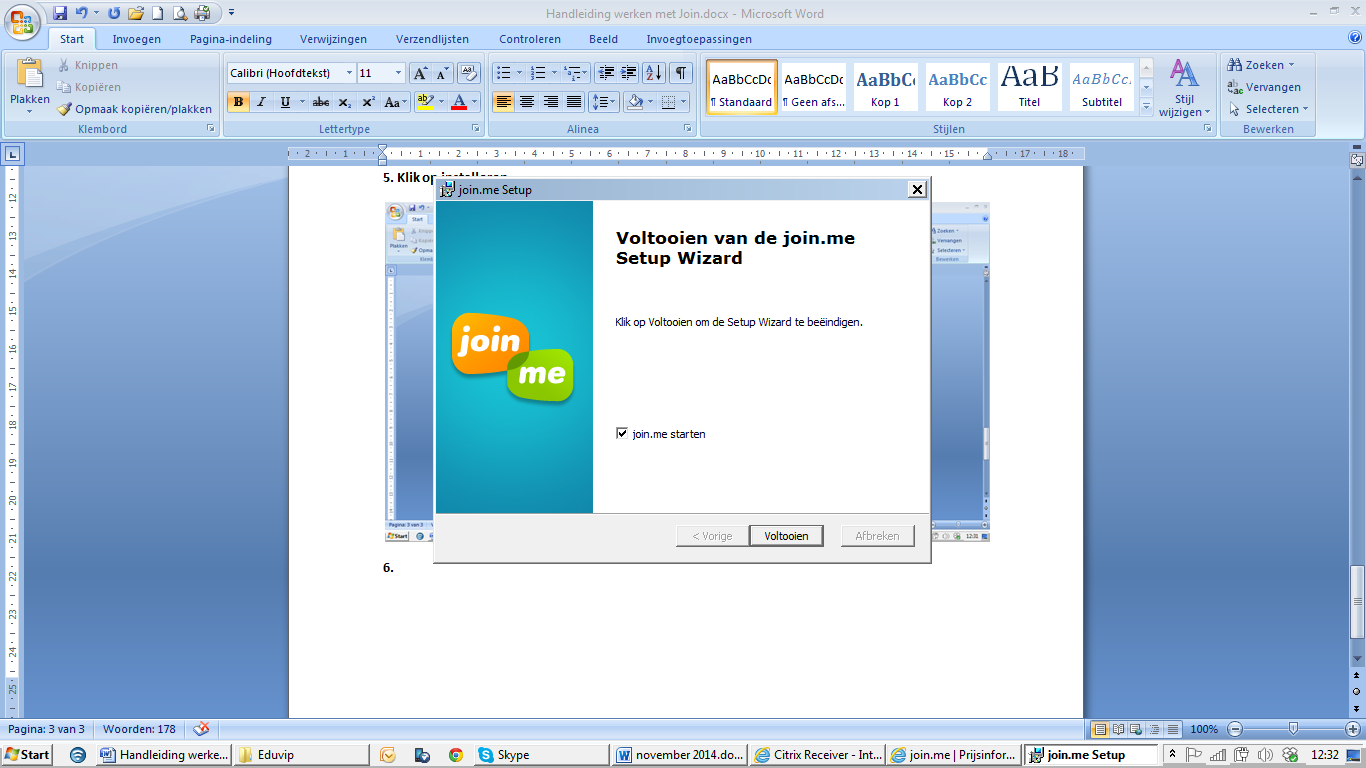
Task: Apply superscript formatting
Action: point(368,102)
